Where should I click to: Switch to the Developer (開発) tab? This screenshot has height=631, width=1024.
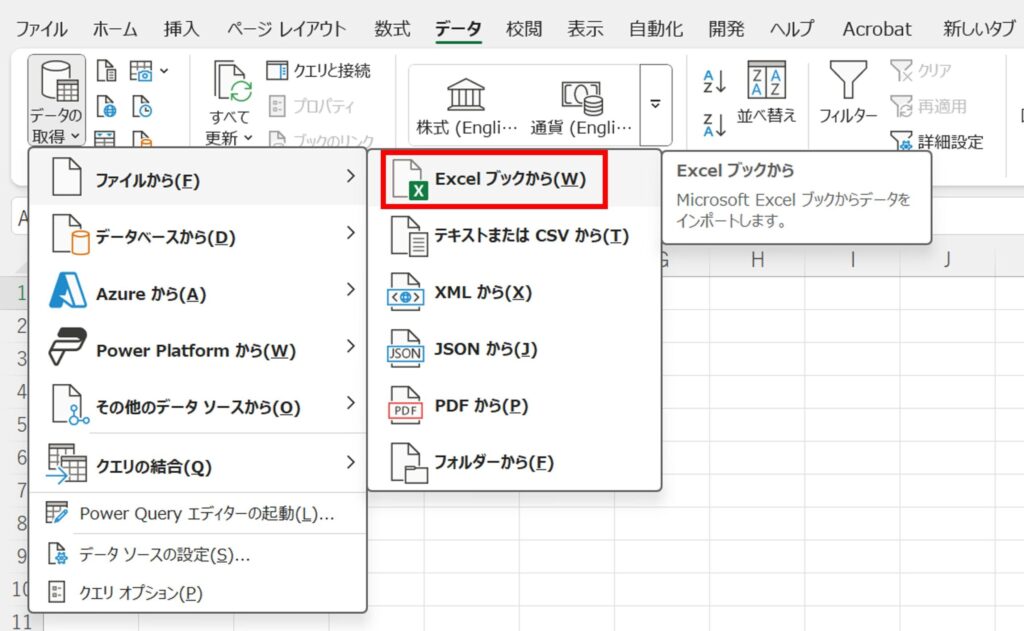[726, 29]
